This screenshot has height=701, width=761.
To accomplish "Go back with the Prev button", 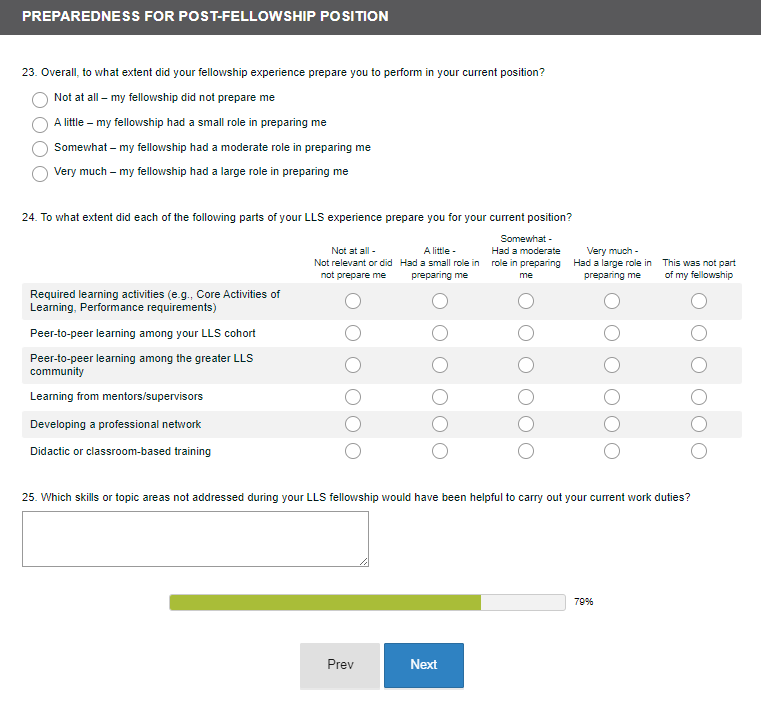I will pyautogui.click(x=340, y=665).
